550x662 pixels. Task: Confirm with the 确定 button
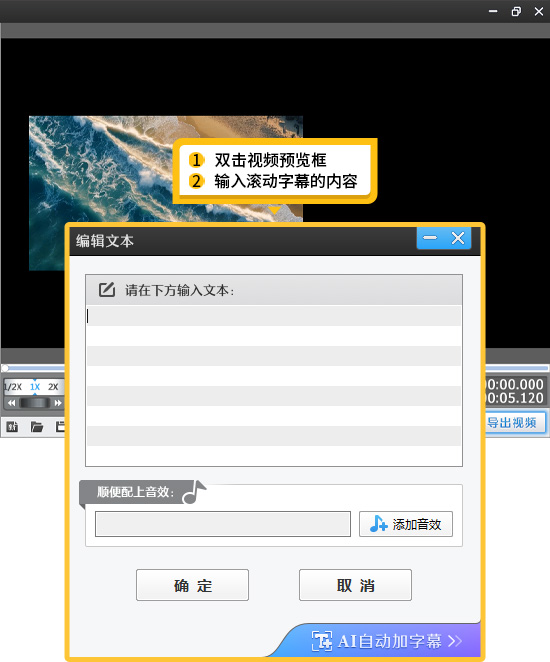(192, 585)
